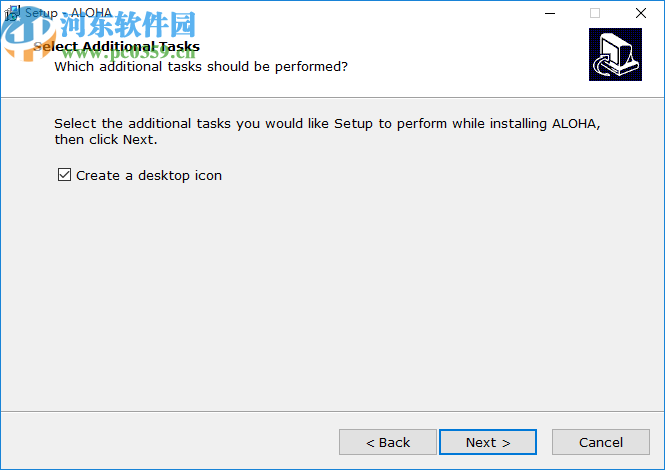Click the "Which additional tasks should be performed?" subtitle

(201, 66)
